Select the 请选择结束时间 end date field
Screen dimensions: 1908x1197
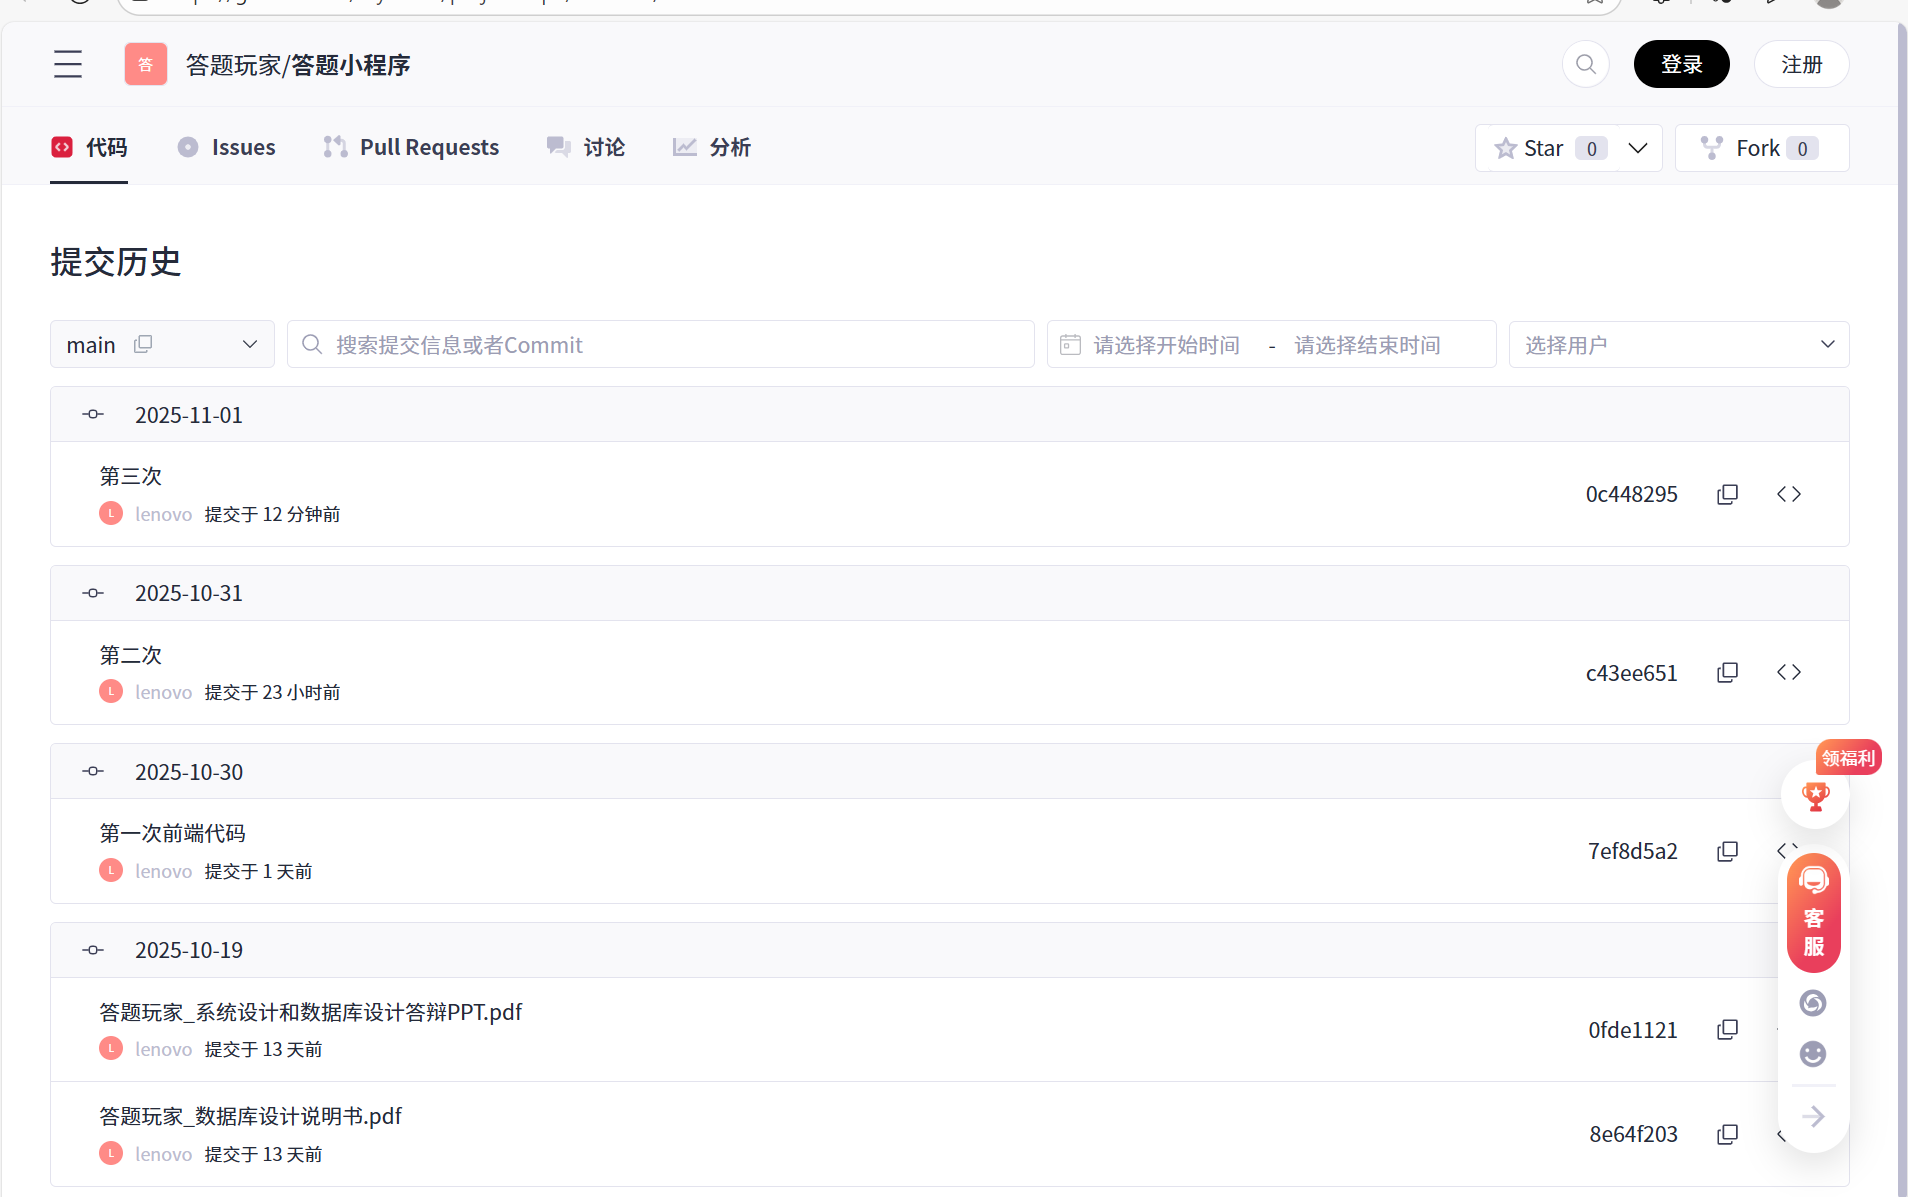click(1367, 345)
